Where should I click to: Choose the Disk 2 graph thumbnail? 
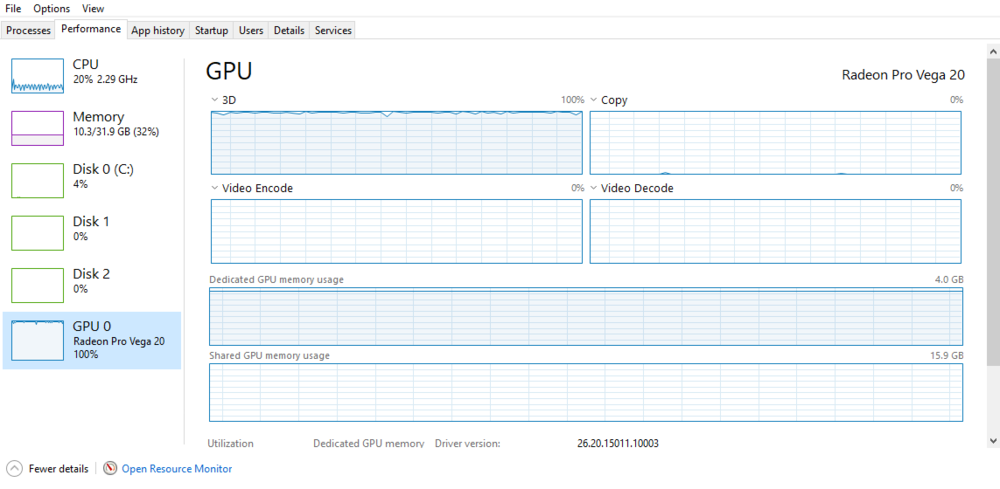coord(37,285)
